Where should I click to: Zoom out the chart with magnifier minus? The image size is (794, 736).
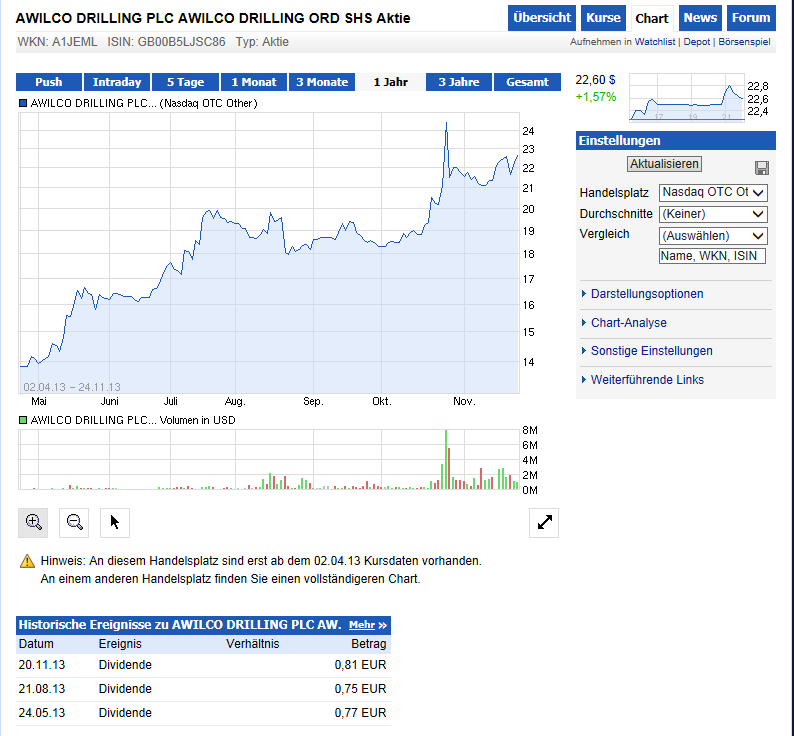tap(74, 522)
